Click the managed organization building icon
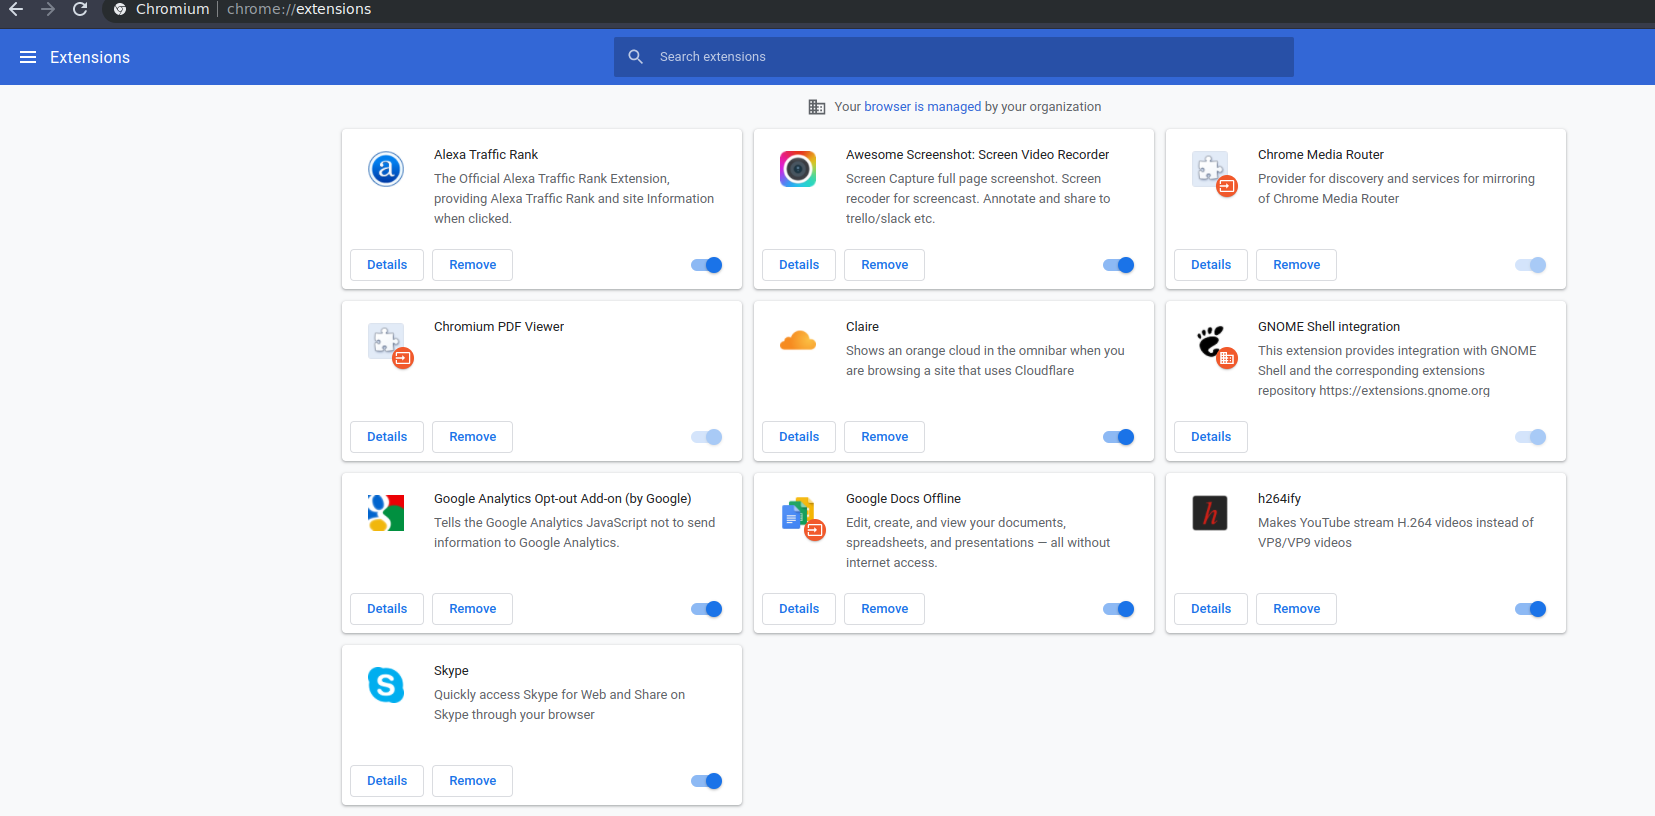Screen dimensions: 1655x816 (817, 107)
